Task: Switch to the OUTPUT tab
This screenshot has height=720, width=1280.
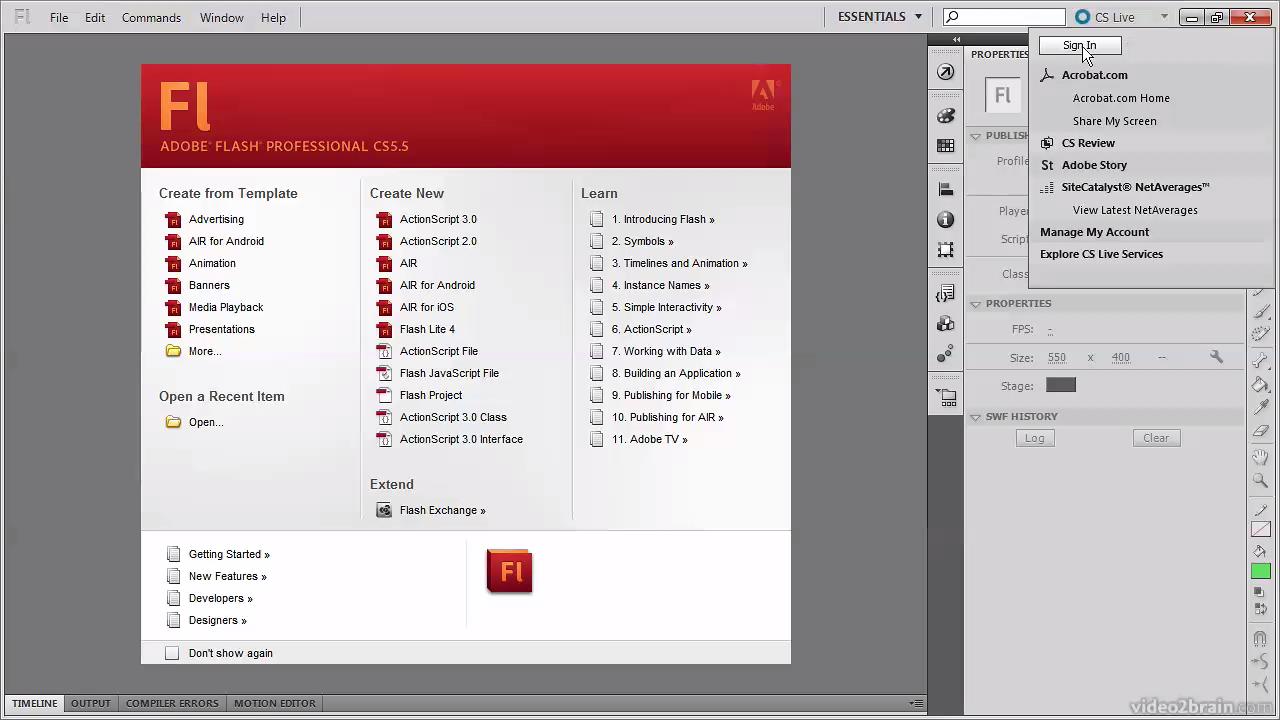Action: (x=90, y=703)
